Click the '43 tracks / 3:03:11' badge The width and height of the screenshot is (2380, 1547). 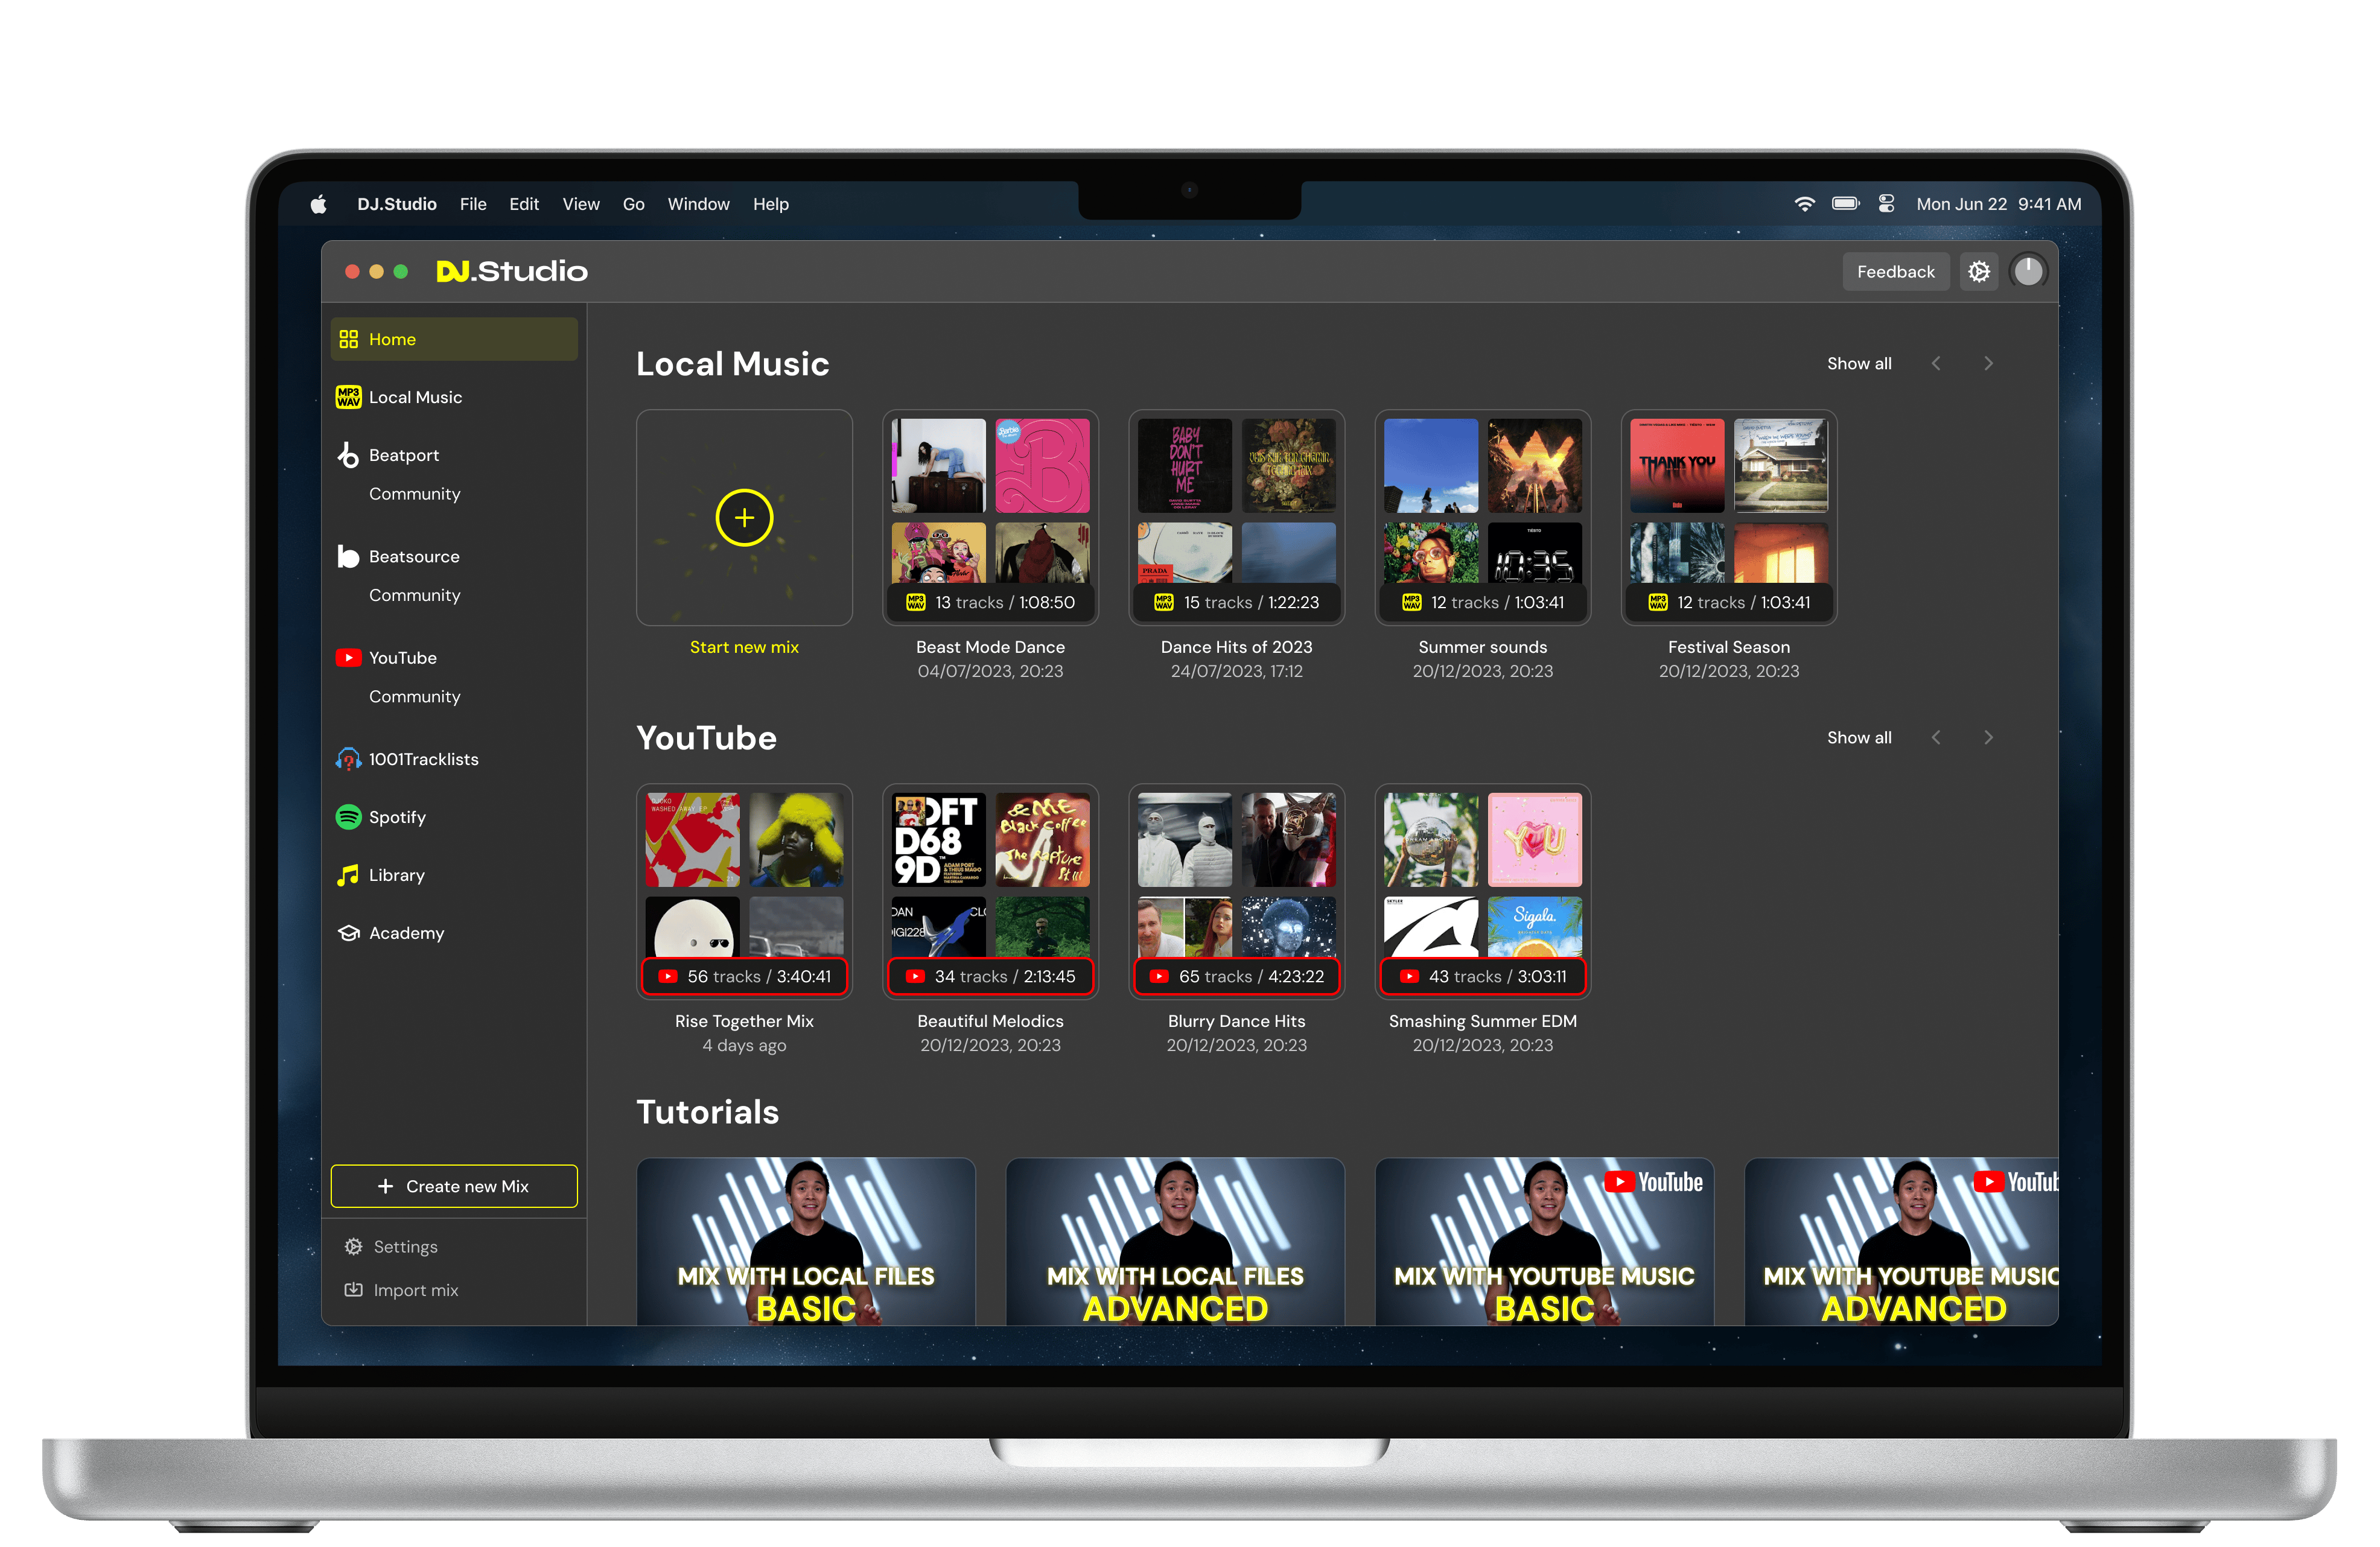[1482, 977]
